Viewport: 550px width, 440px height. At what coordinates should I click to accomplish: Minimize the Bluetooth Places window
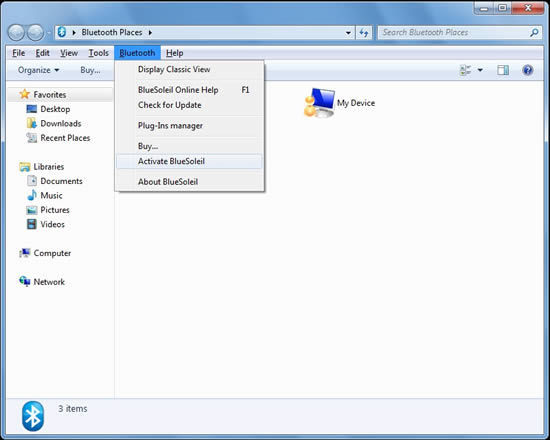point(484,8)
